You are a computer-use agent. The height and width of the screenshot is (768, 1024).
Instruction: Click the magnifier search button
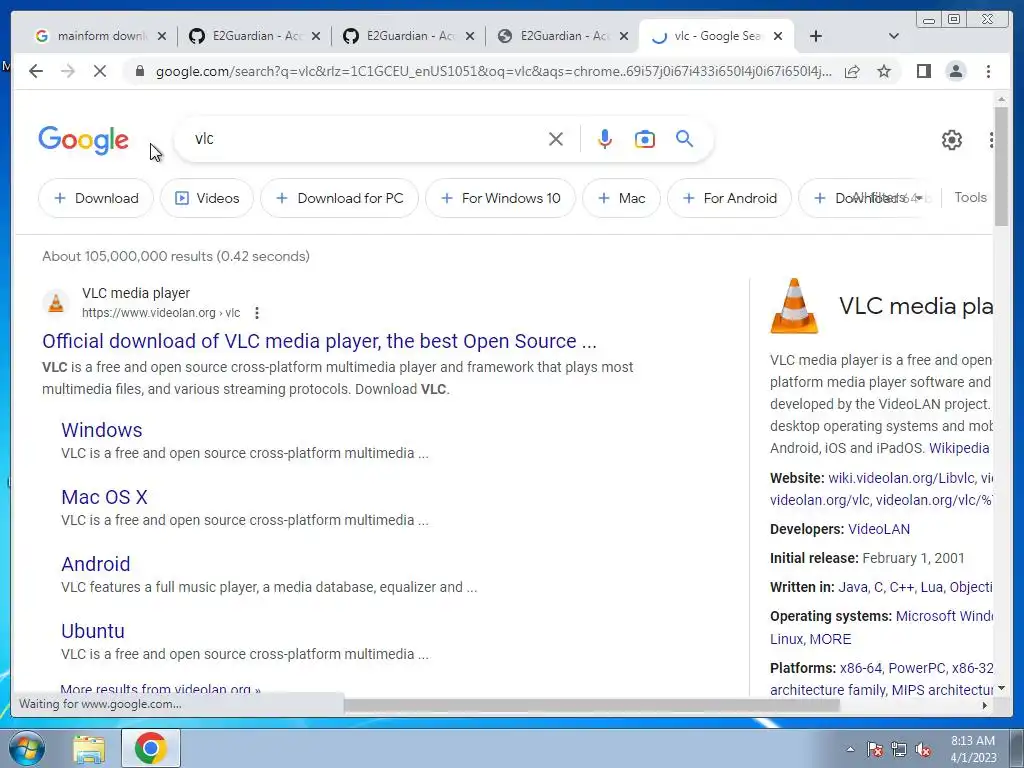[x=684, y=138]
